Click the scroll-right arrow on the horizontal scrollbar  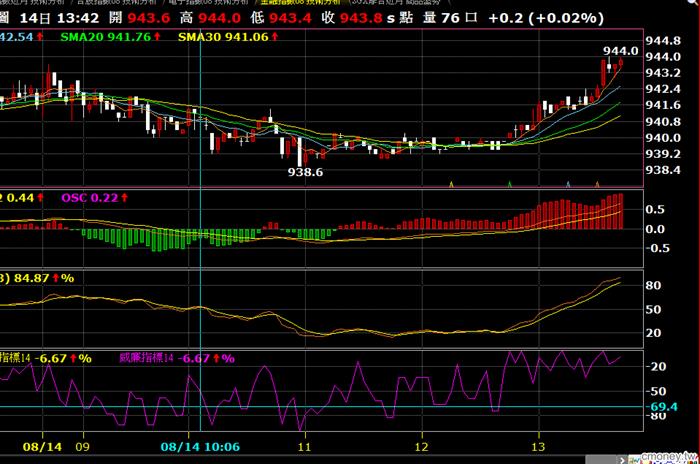tap(623, 460)
